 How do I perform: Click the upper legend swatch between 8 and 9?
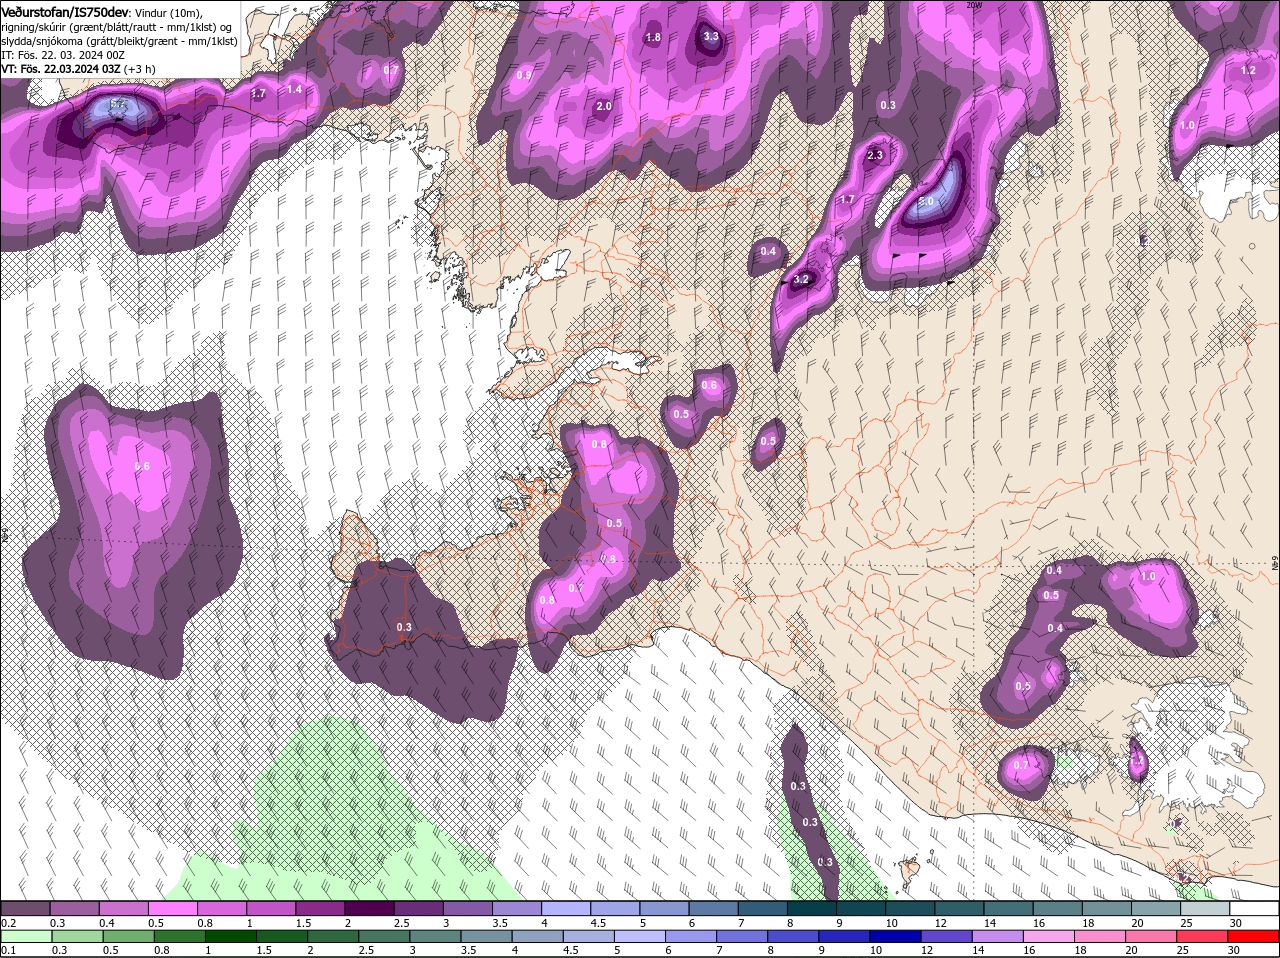(813, 908)
